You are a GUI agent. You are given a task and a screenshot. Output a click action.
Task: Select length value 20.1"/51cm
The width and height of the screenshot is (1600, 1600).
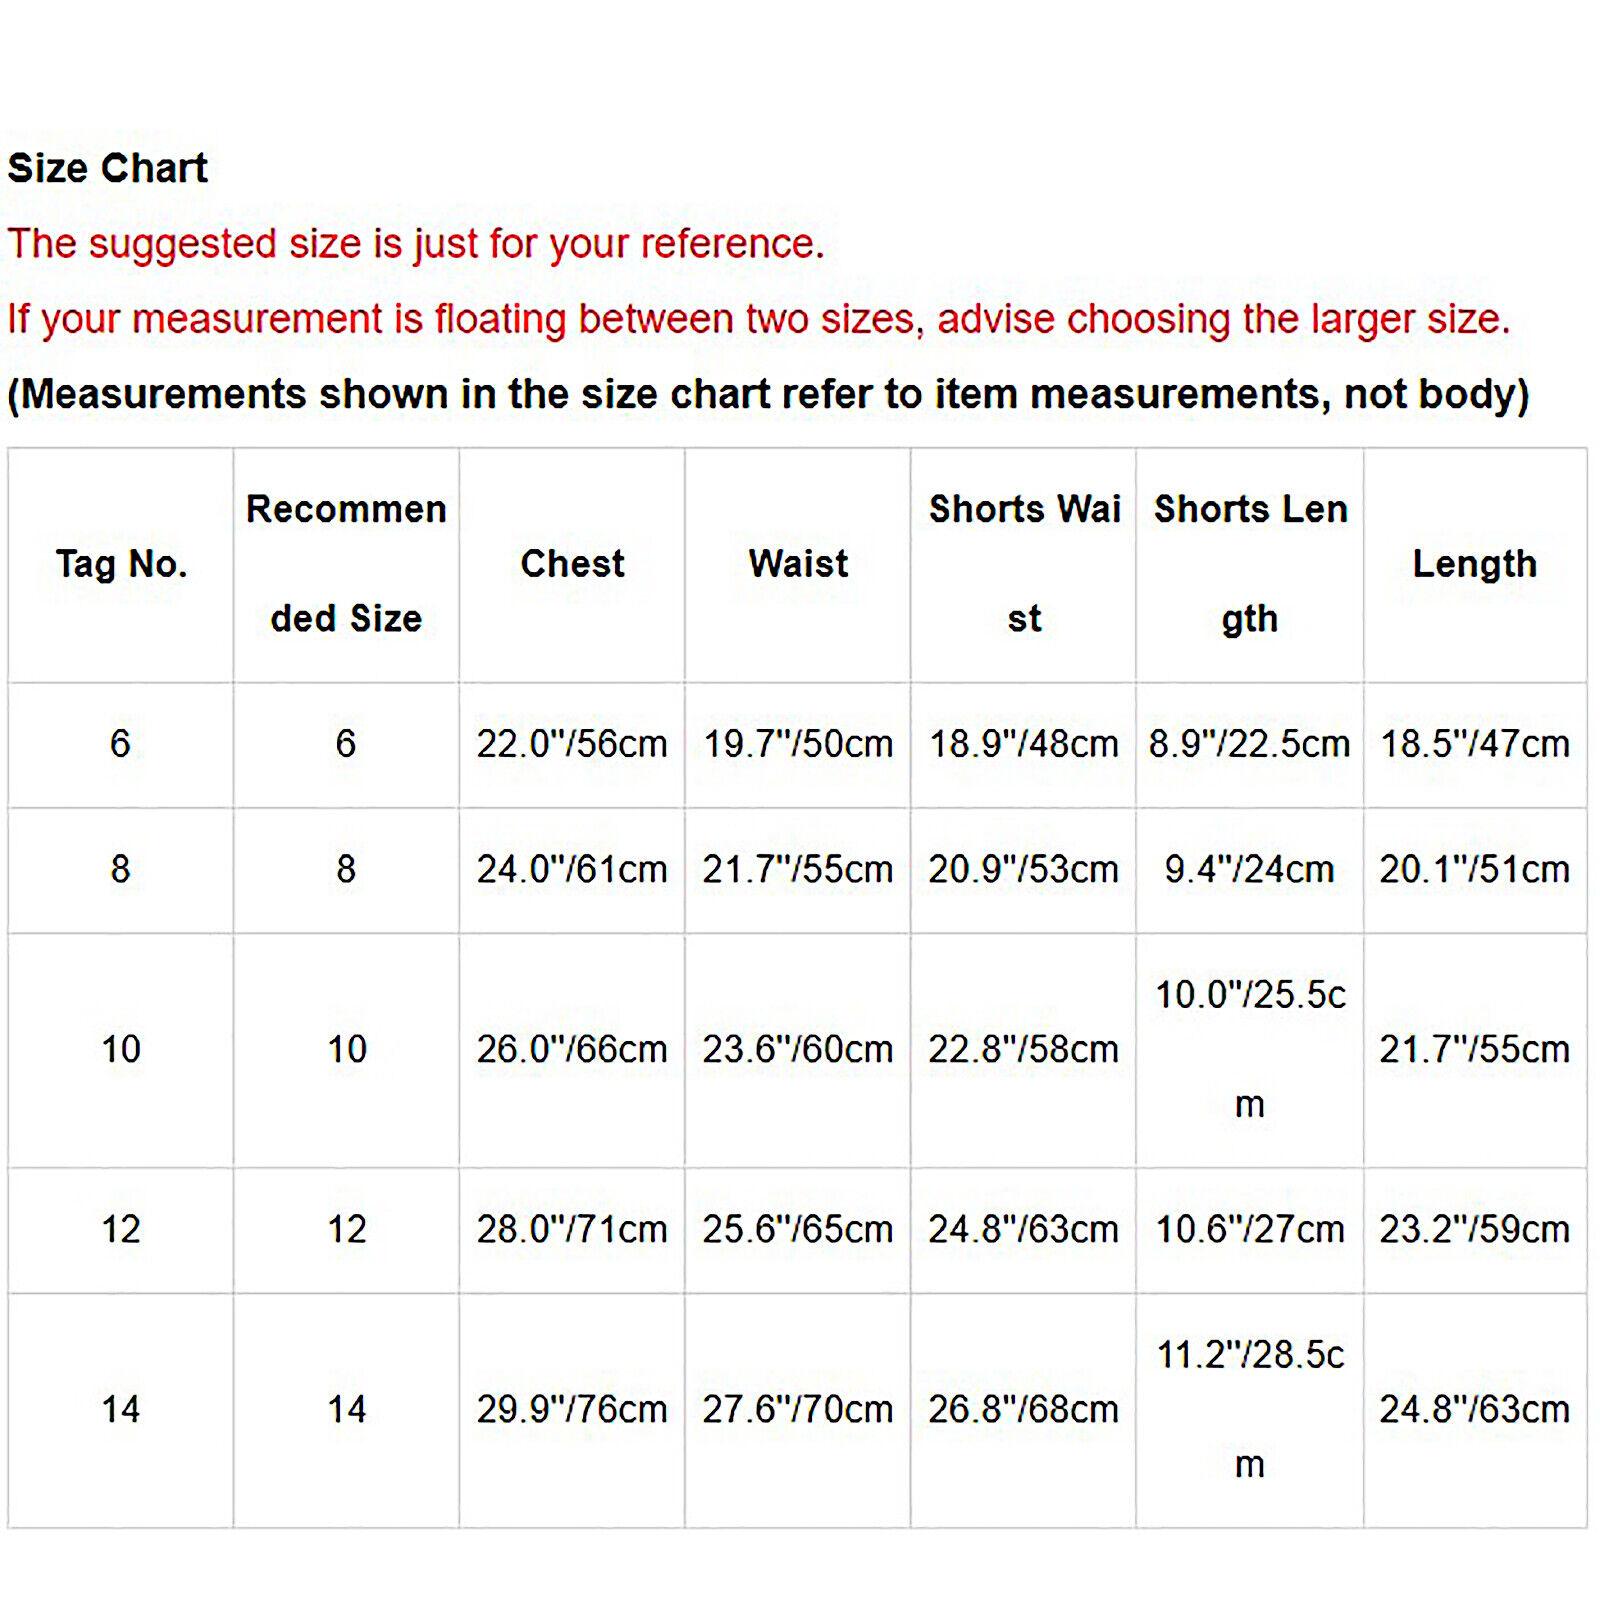[x=1475, y=870]
